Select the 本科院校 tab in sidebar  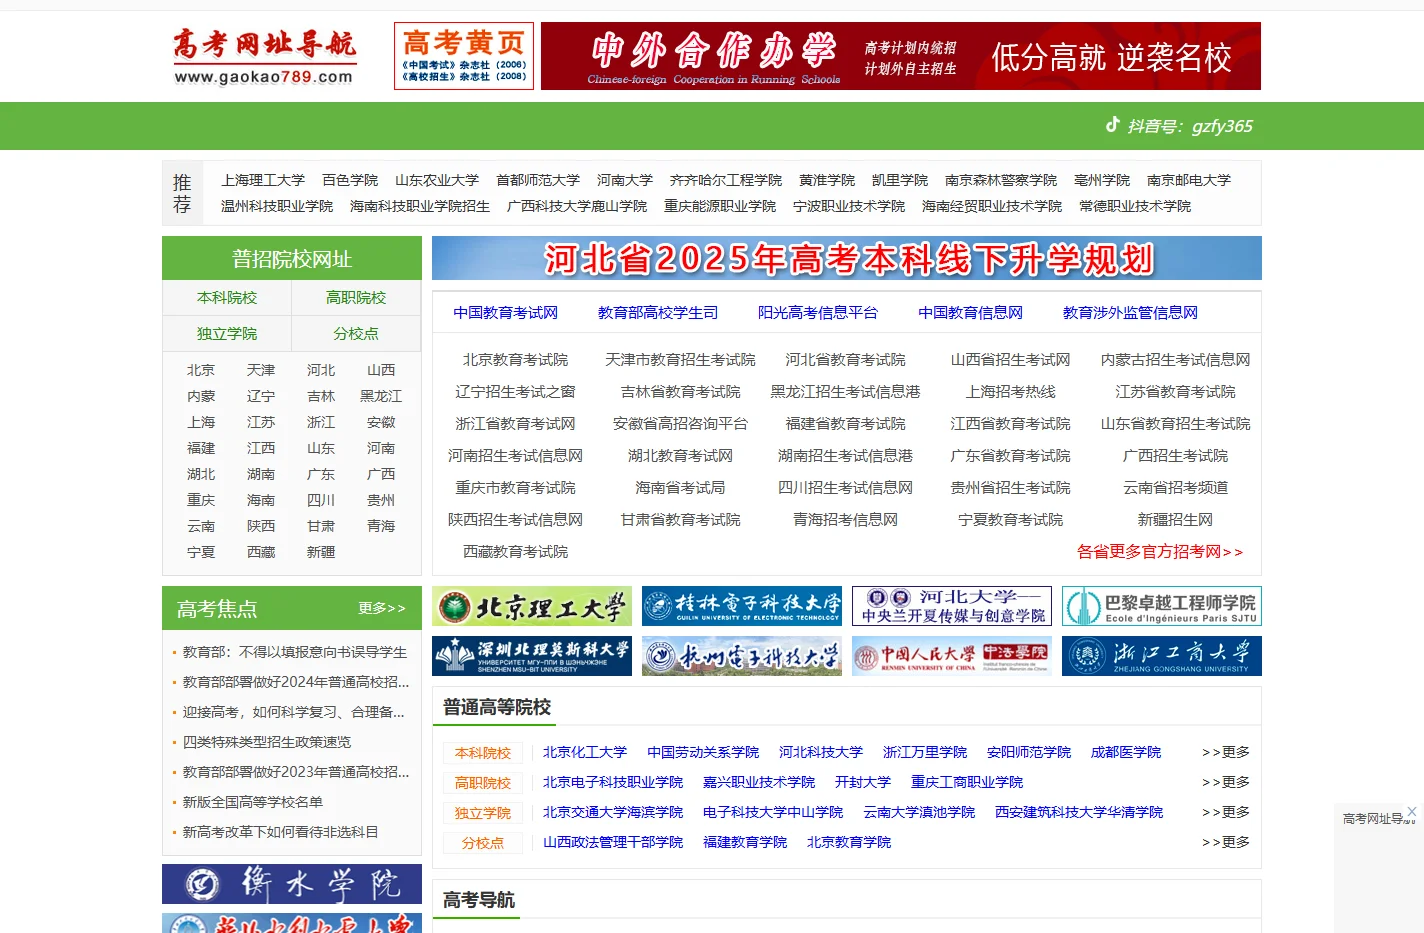[227, 298]
